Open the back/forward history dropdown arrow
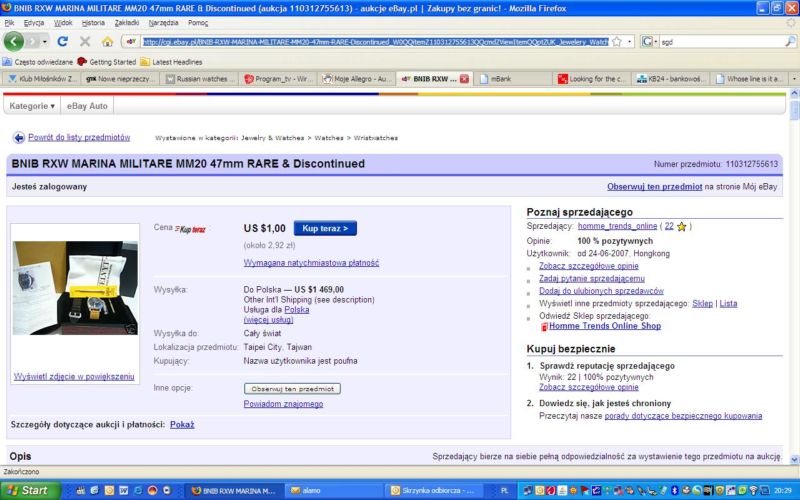 [45, 42]
